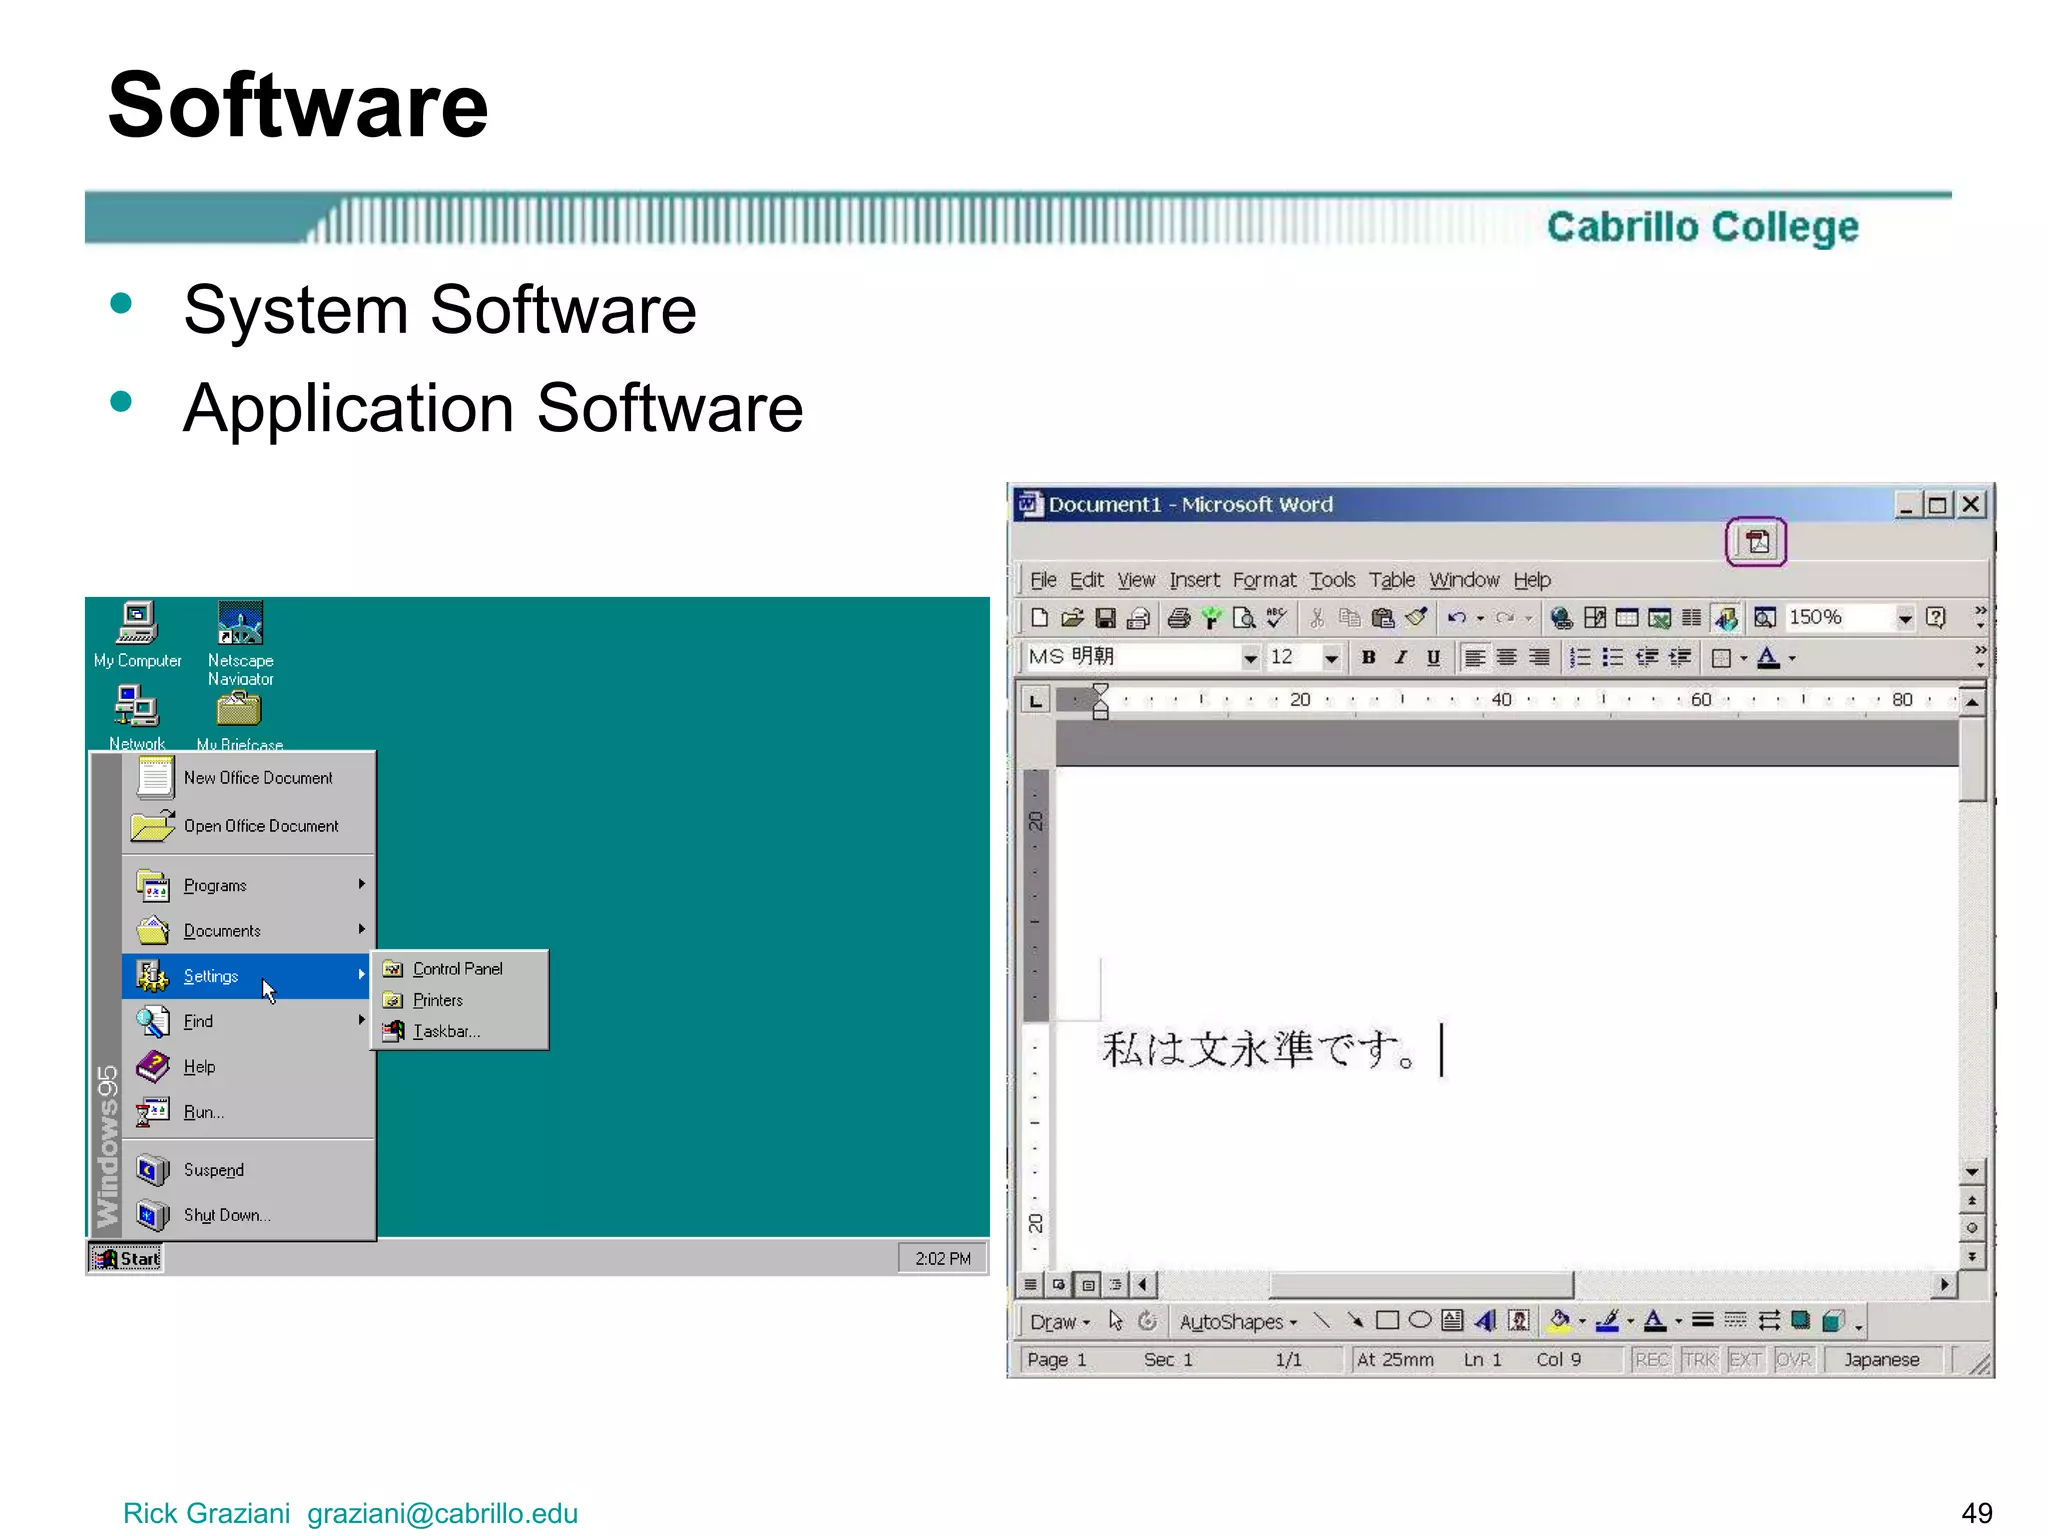Screen dimensions: 2048x1536
Task: Open the Draw menu dropdown
Action: tap(1060, 1322)
